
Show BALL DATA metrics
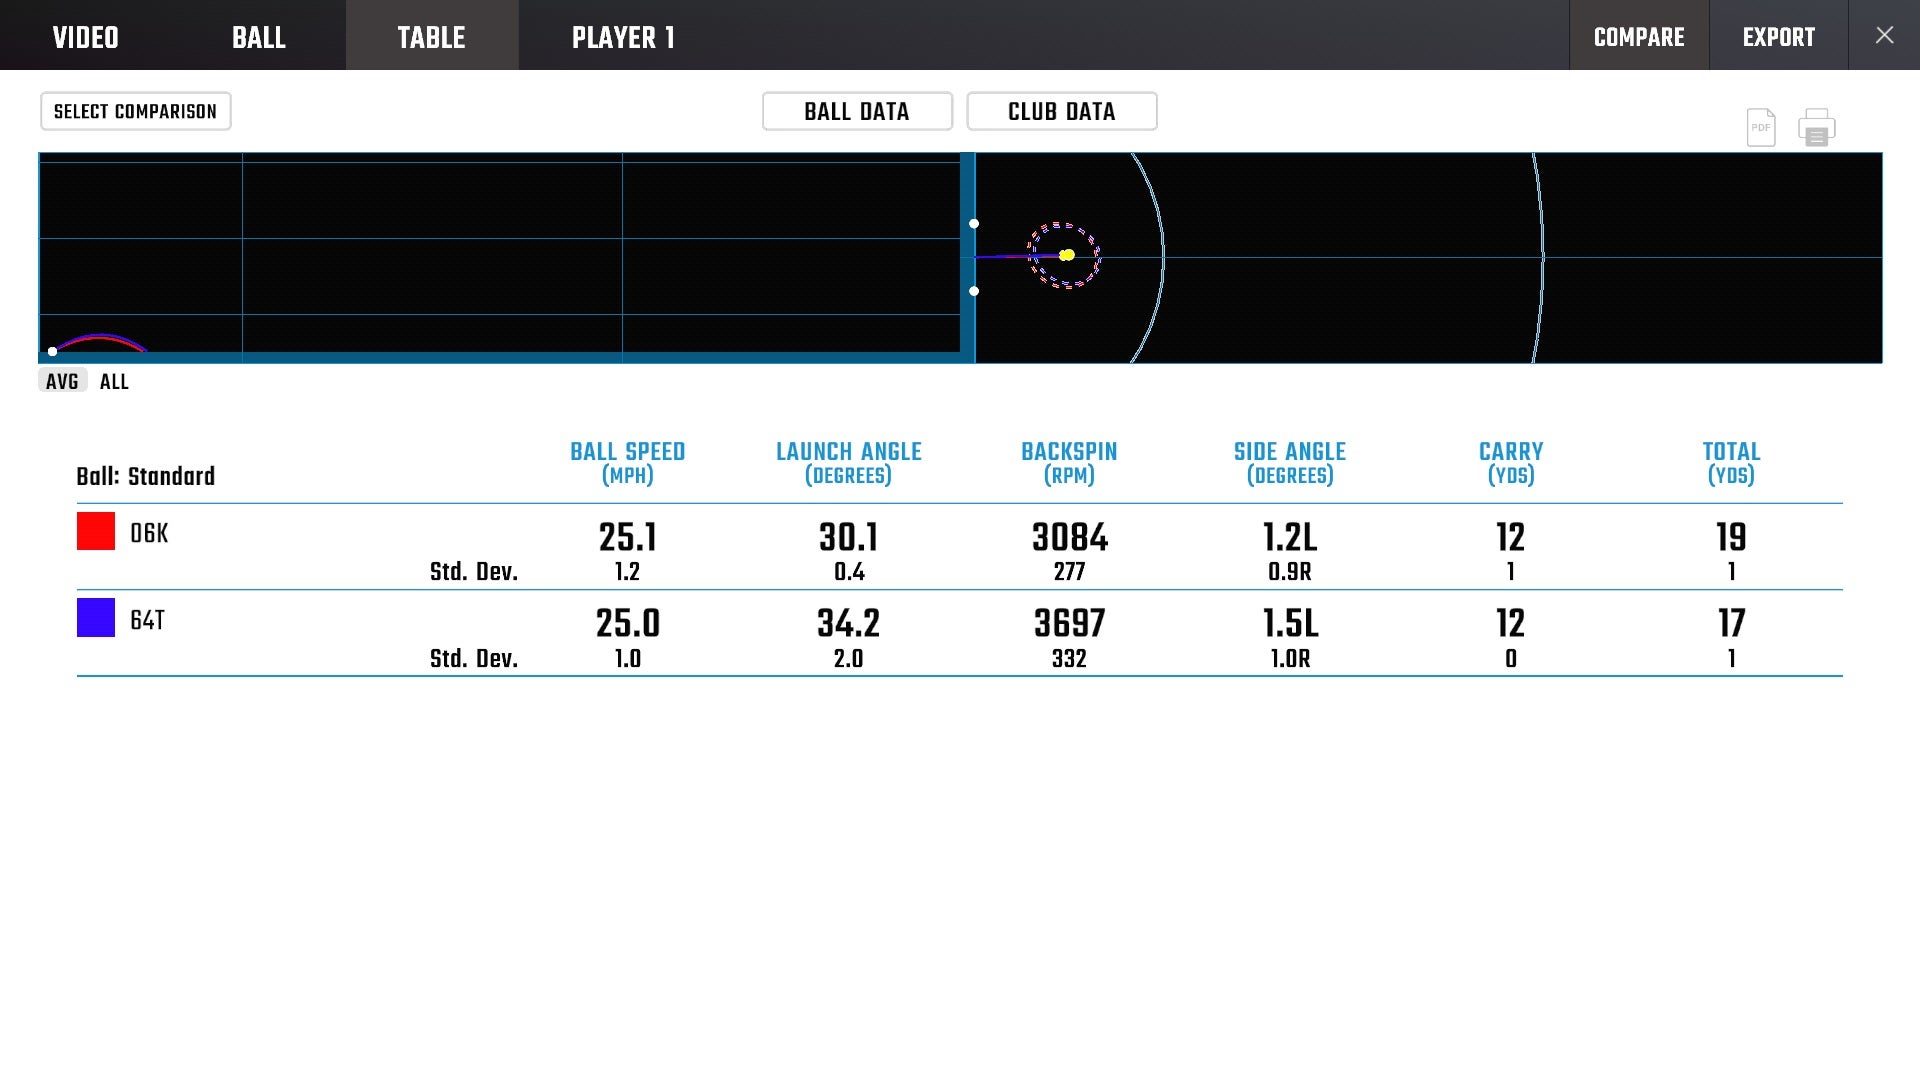click(x=856, y=111)
